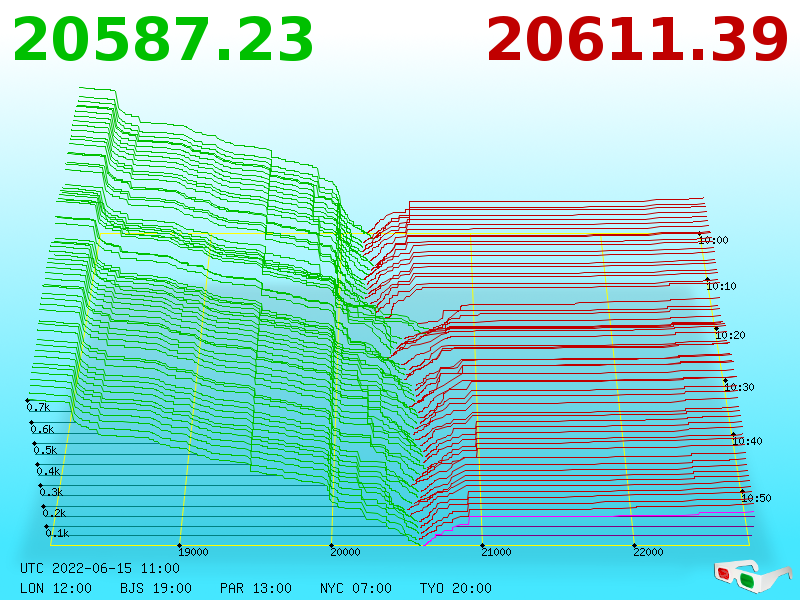Click the LON 12:00 clock text
This screenshot has width=800, height=600.
coord(56,588)
